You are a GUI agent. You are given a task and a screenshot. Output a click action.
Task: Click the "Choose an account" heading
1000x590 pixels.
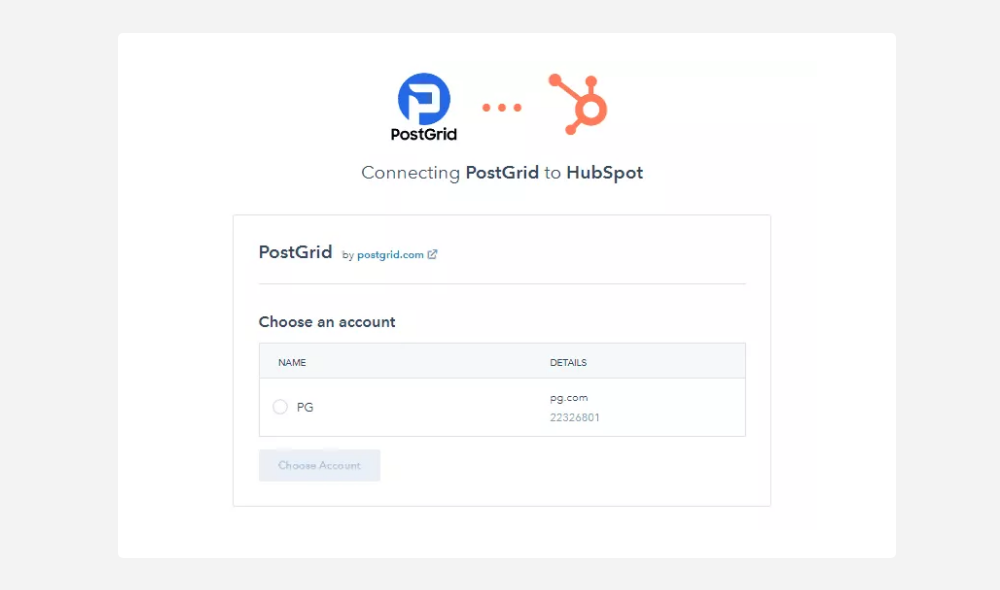coord(327,322)
